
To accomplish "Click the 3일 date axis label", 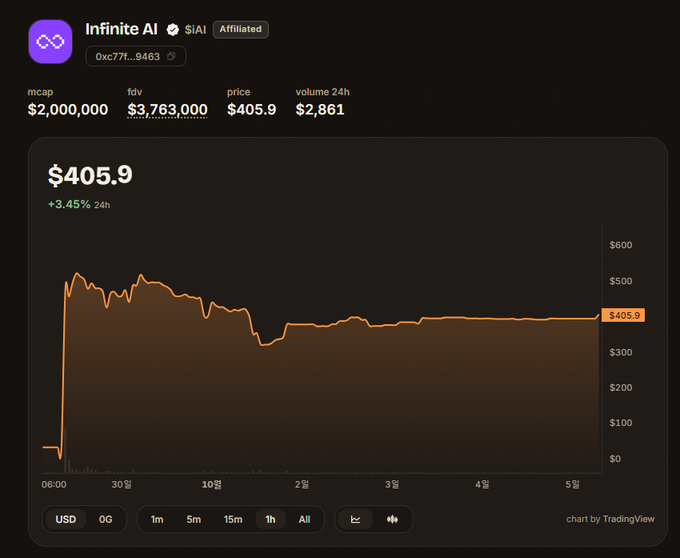I will [x=392, y=484].
